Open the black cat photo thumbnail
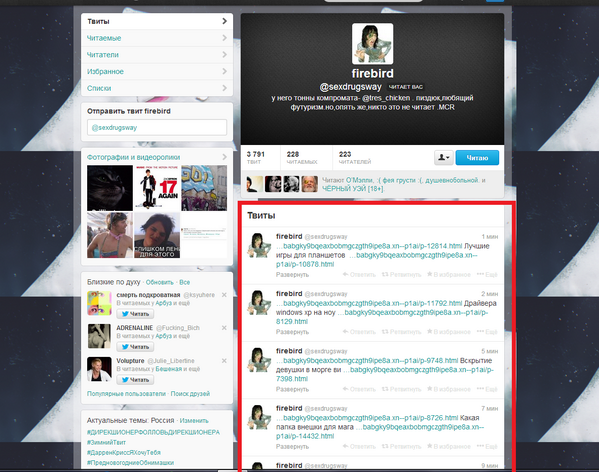599x472 pixels. (x=110, y=188)
